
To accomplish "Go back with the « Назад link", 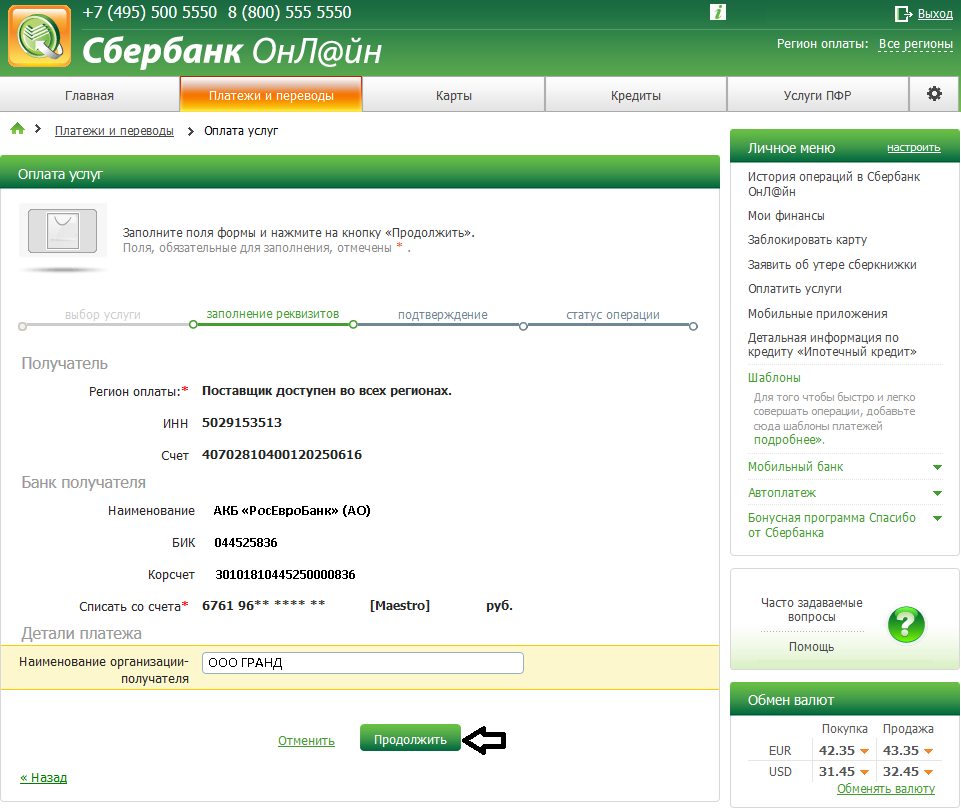I will [x=44, y=778].
